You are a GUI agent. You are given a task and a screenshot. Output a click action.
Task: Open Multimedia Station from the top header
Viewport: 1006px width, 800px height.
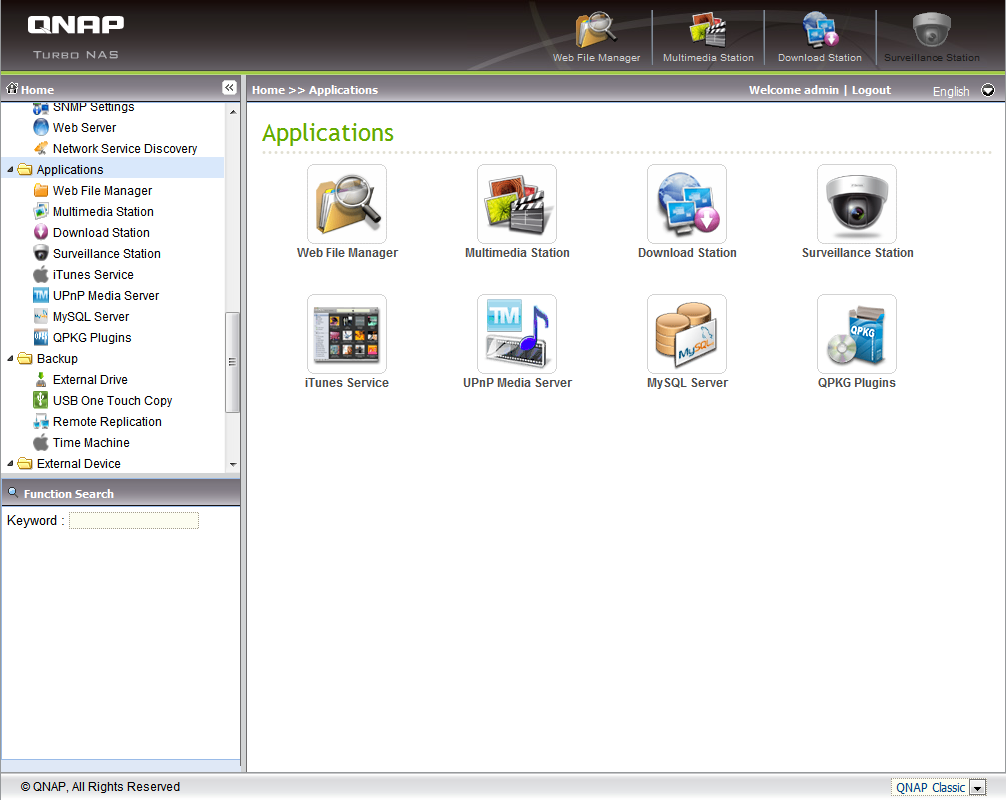708,37
